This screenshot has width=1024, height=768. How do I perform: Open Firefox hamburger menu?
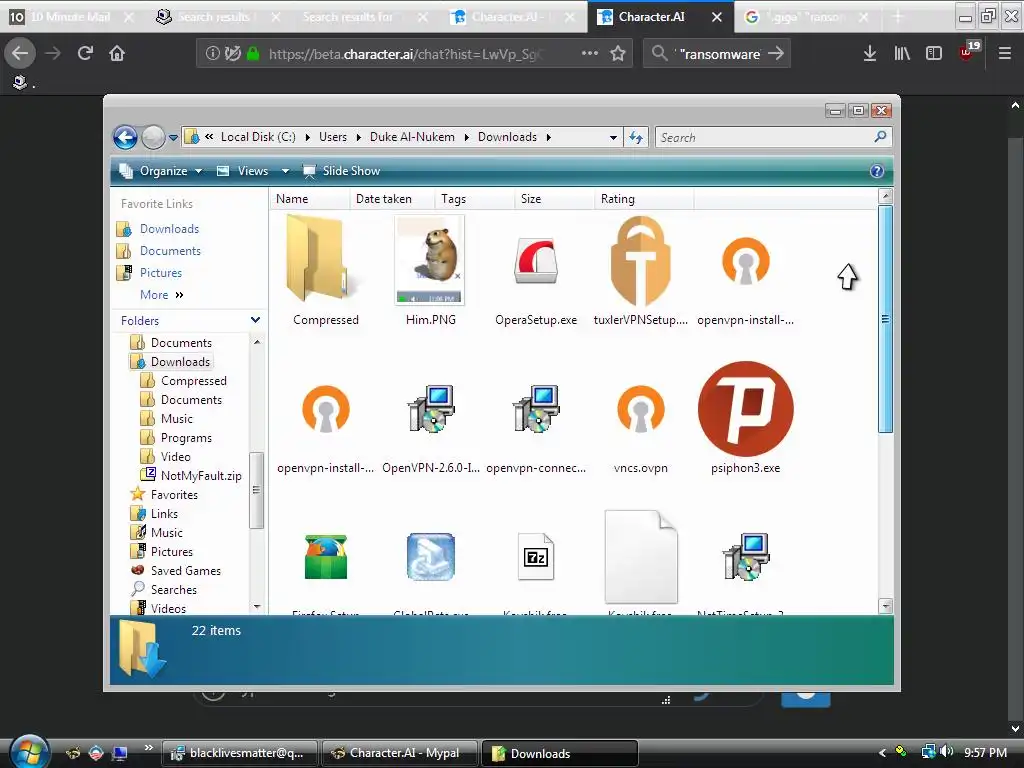coord(1005,54)
